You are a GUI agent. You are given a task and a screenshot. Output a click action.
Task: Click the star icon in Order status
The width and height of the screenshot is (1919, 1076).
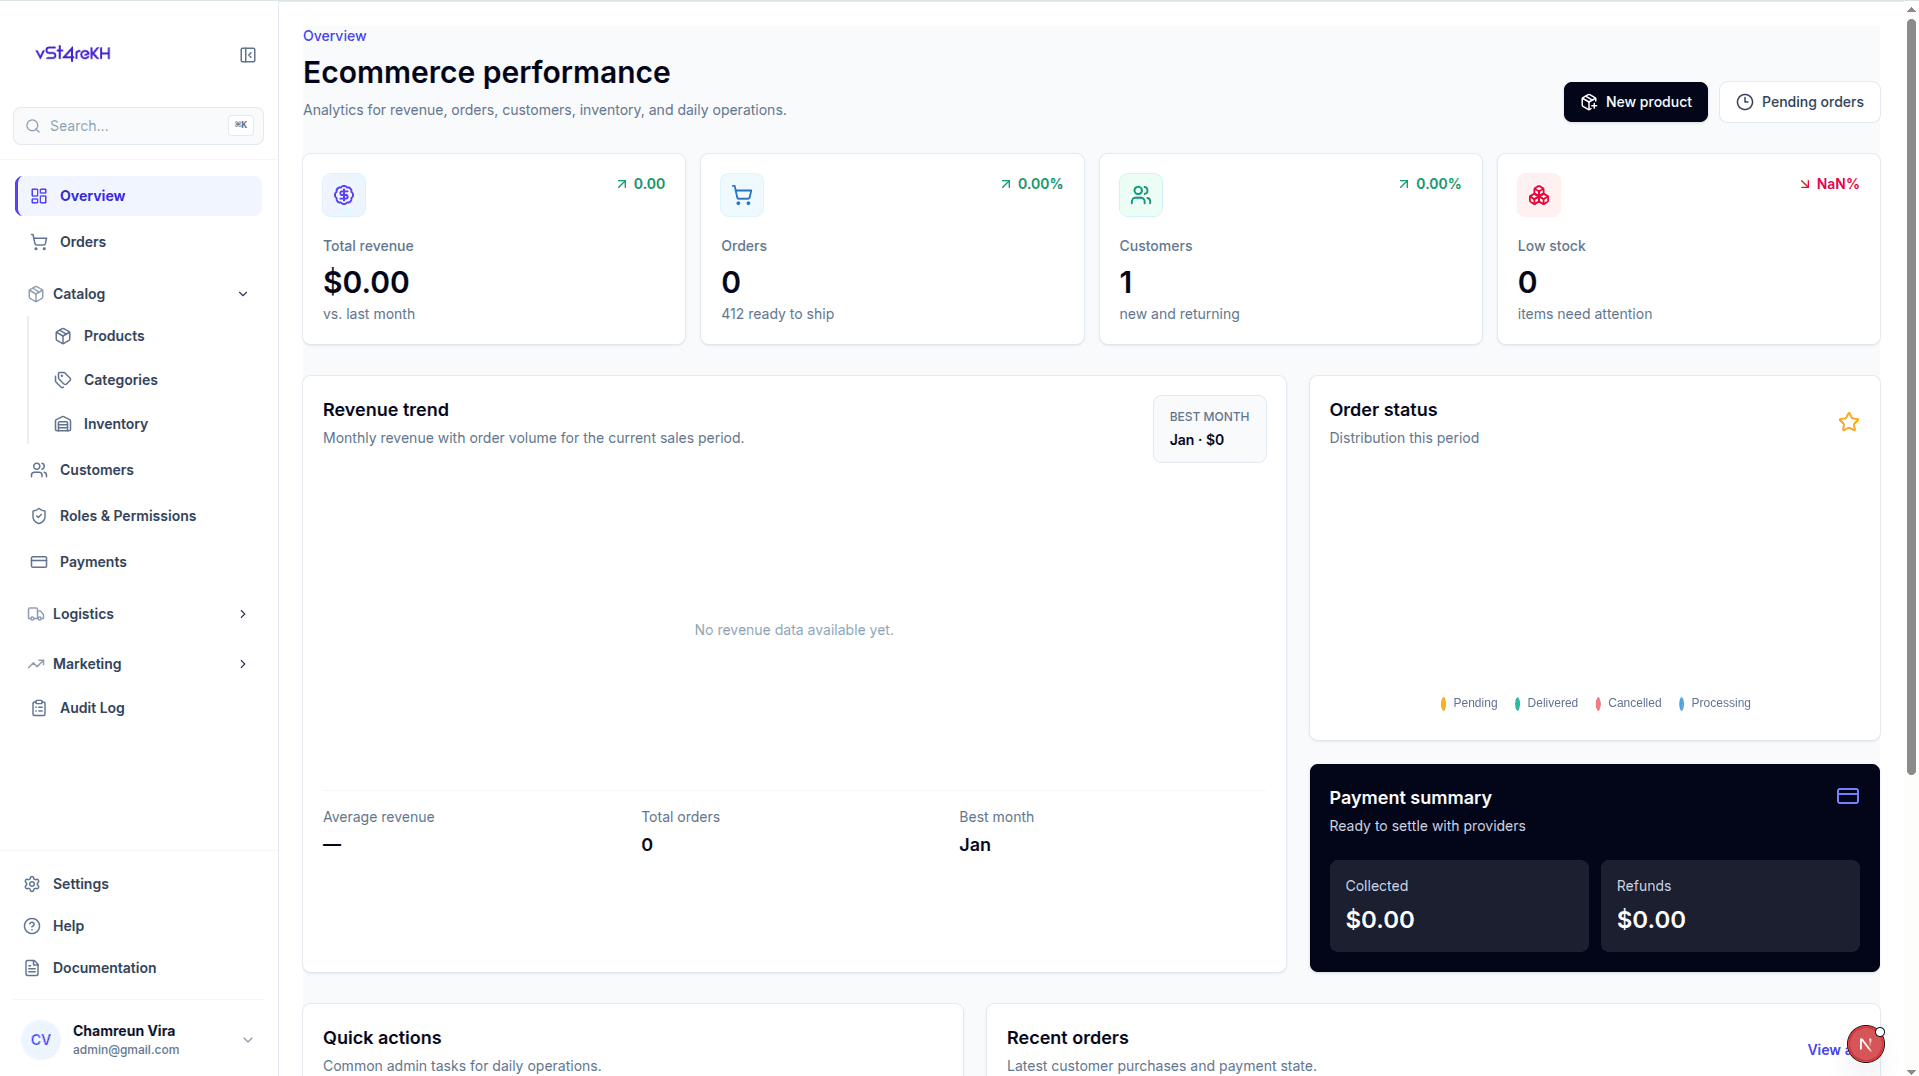[1849, 422]
